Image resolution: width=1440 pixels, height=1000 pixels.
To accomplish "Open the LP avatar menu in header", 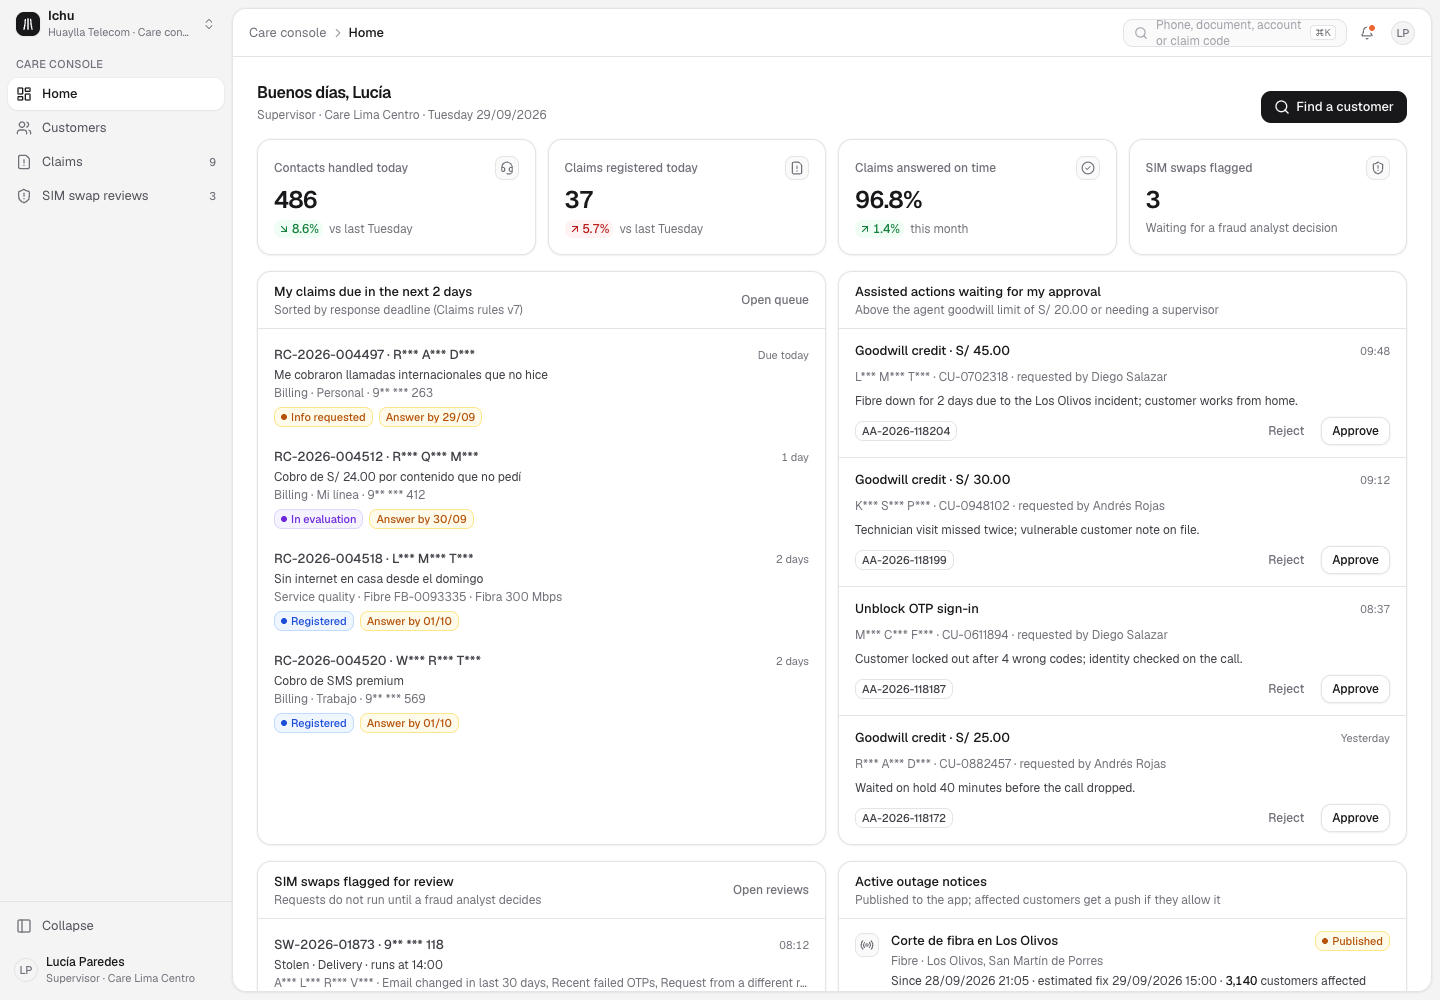I will pyautogui.click(x=1403, y=33).
